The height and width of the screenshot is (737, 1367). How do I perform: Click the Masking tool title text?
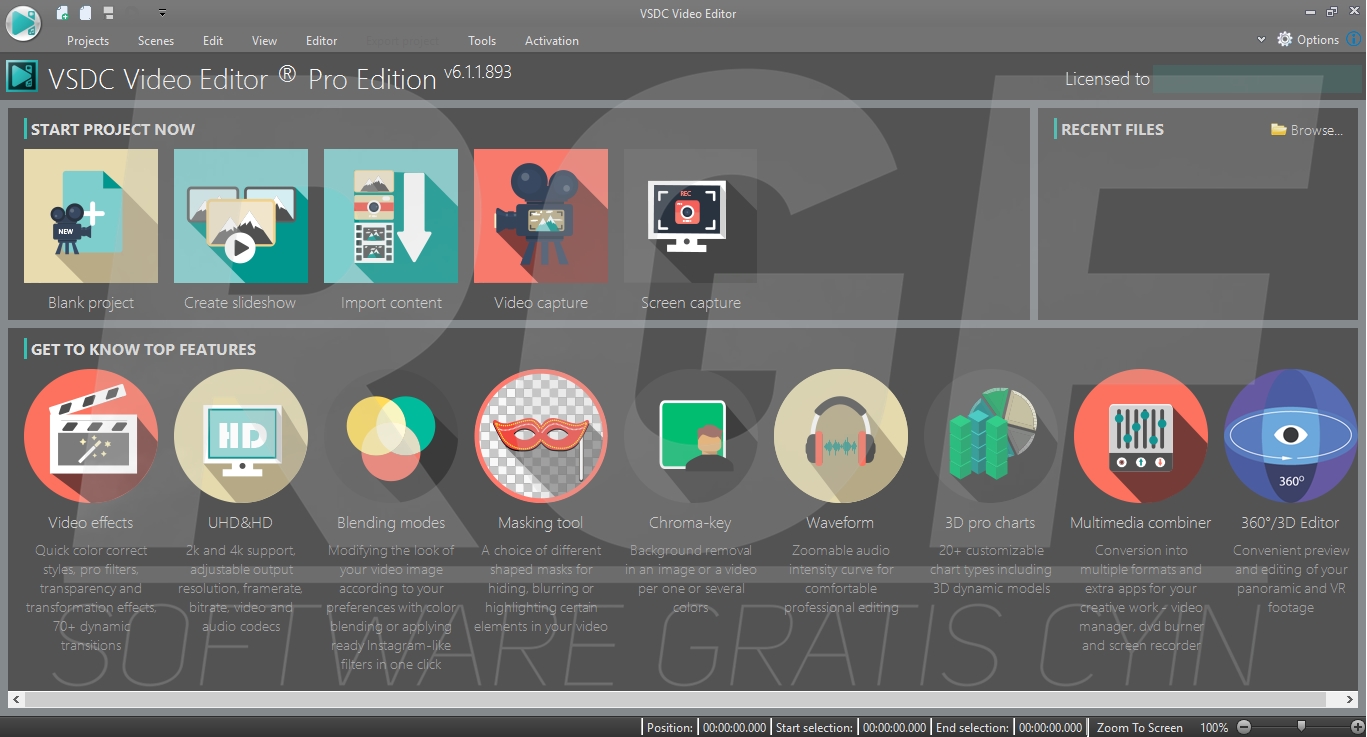point(541,523)
